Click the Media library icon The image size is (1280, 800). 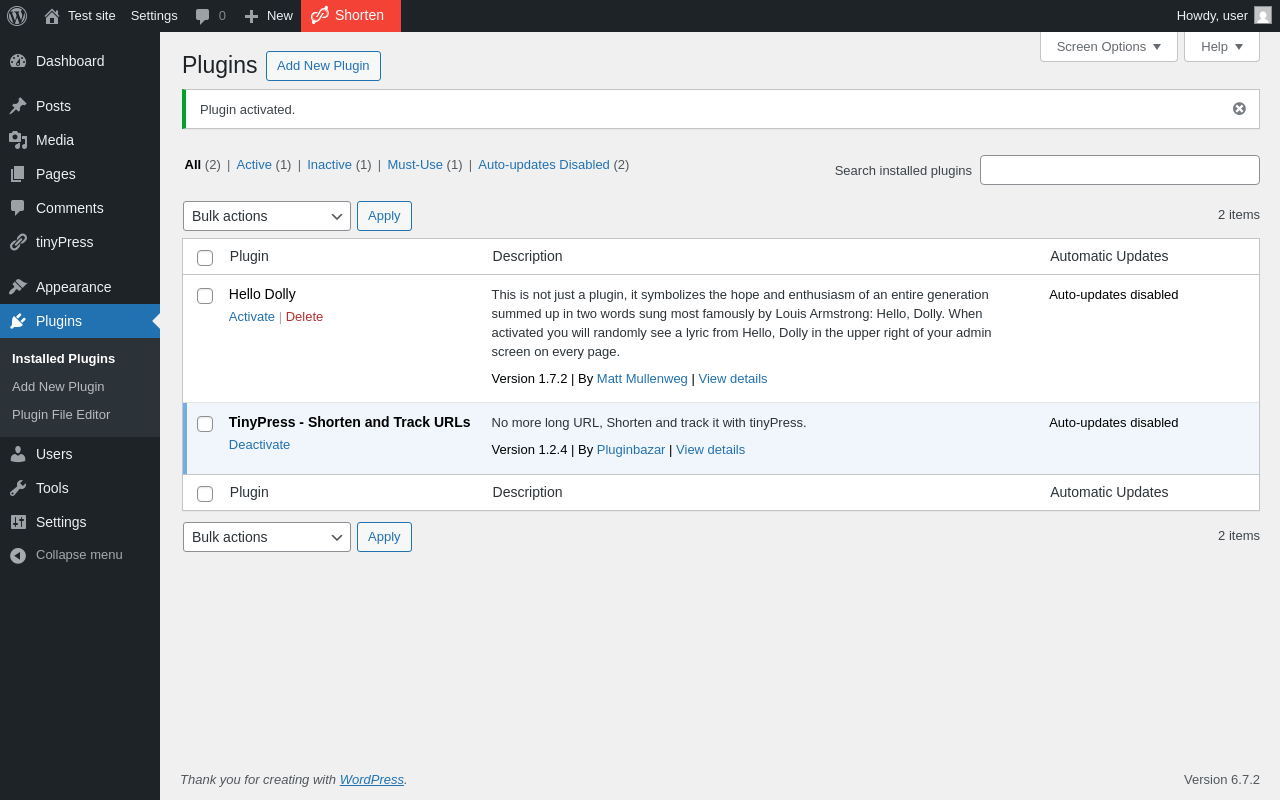coord(18,140)
